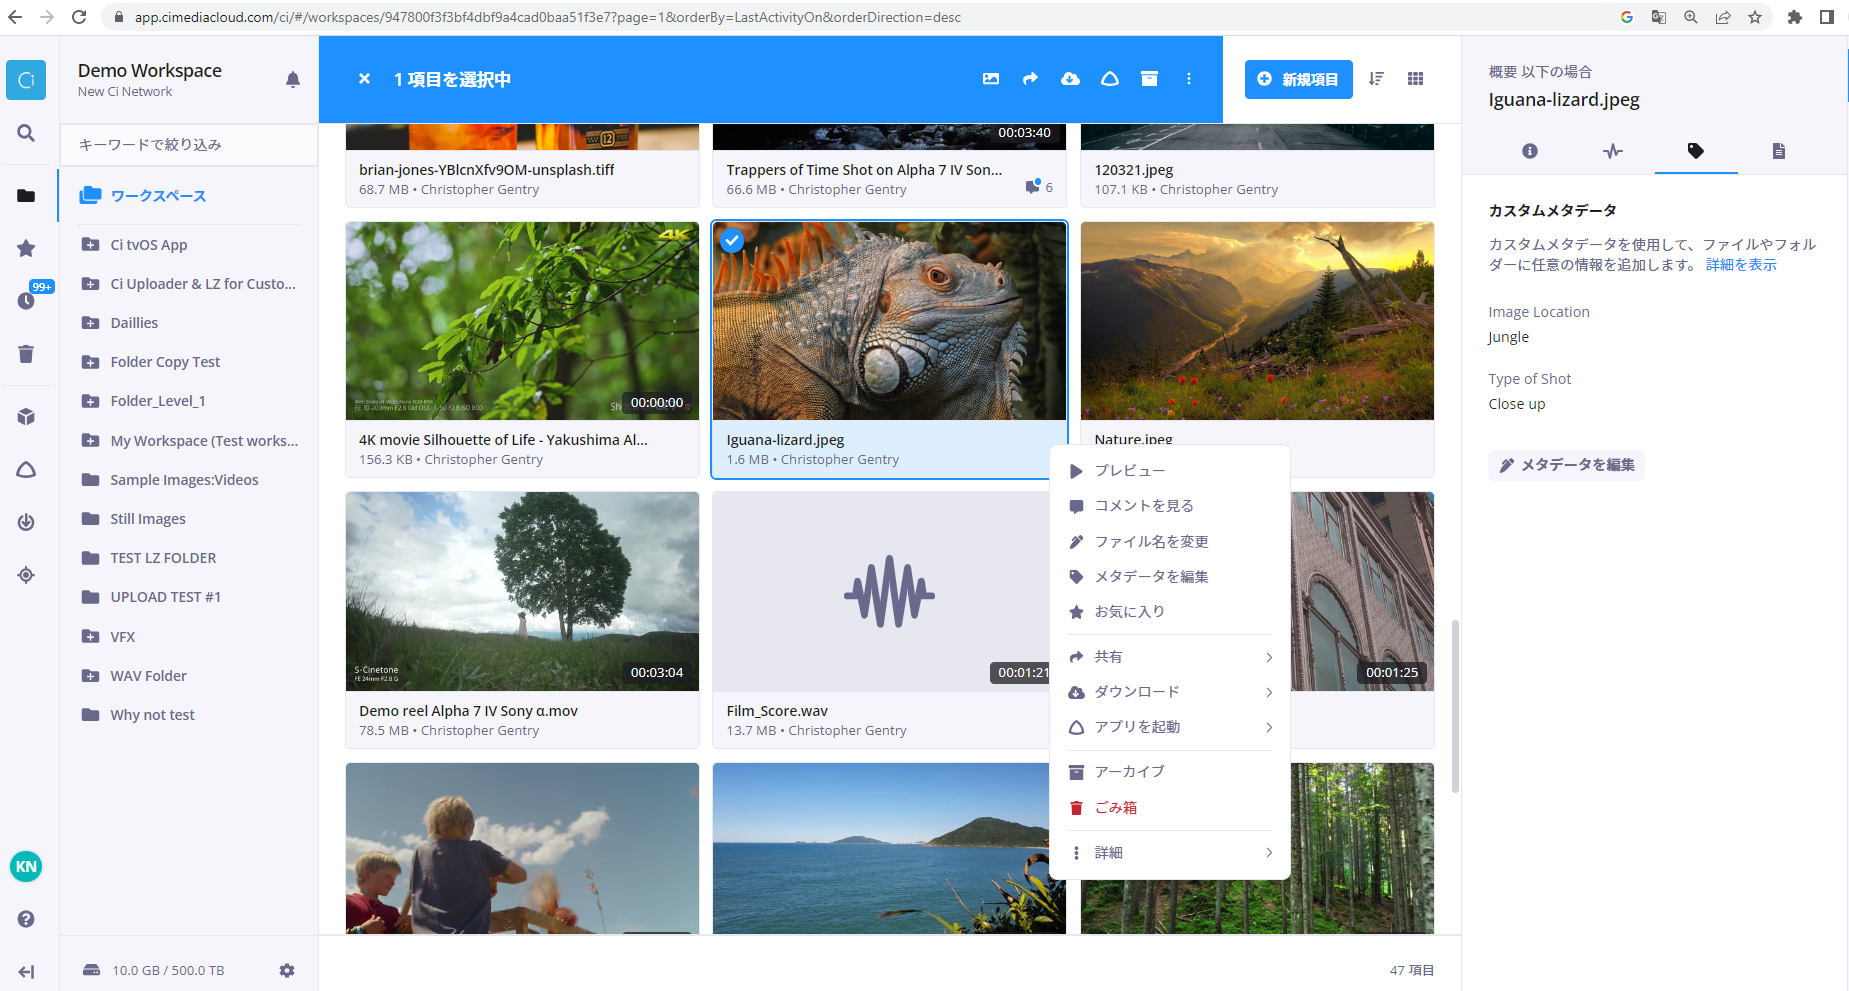The image size is (1849, 991).
Task: Open the search icon in left rail
Action: [26, 133]
